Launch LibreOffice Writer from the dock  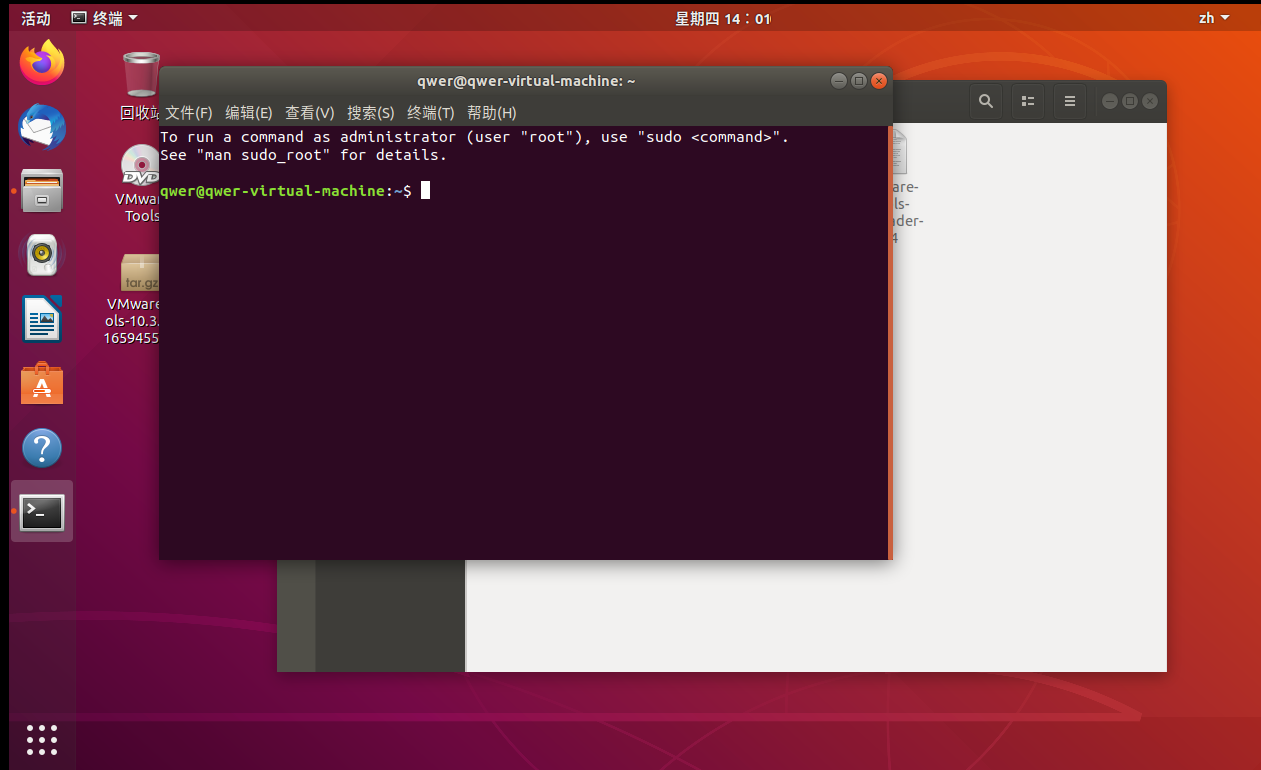click(x=42, y=319)
